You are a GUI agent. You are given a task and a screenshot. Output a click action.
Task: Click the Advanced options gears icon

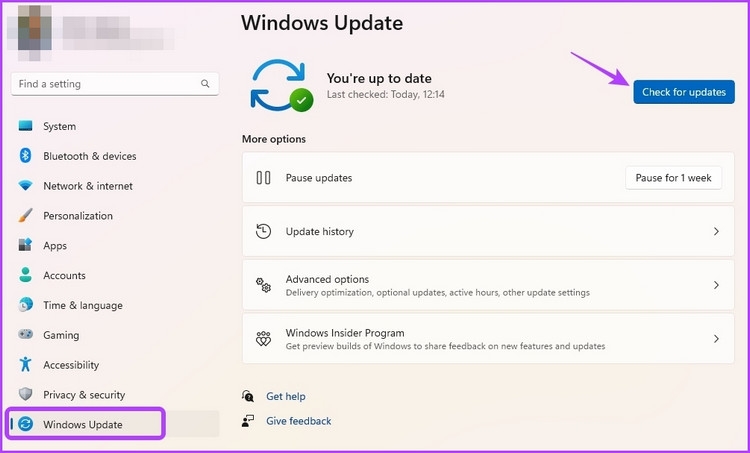click(x=264, y=285)
